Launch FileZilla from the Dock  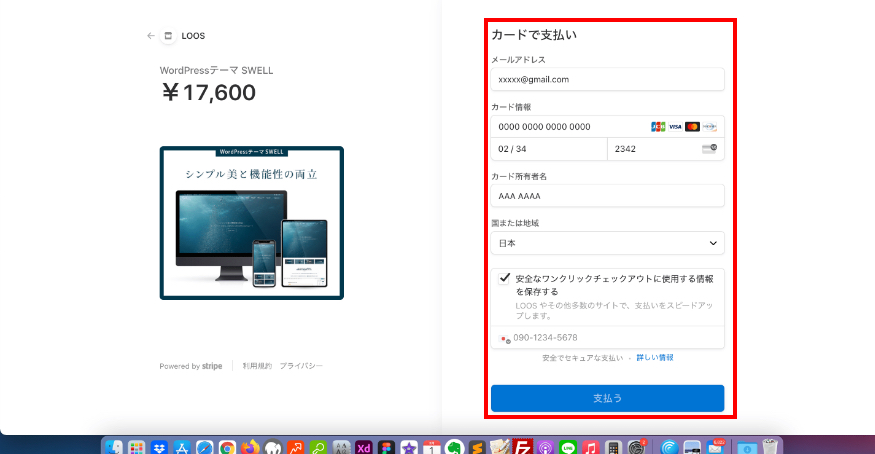pyautogui.click(x=523, y=447)
